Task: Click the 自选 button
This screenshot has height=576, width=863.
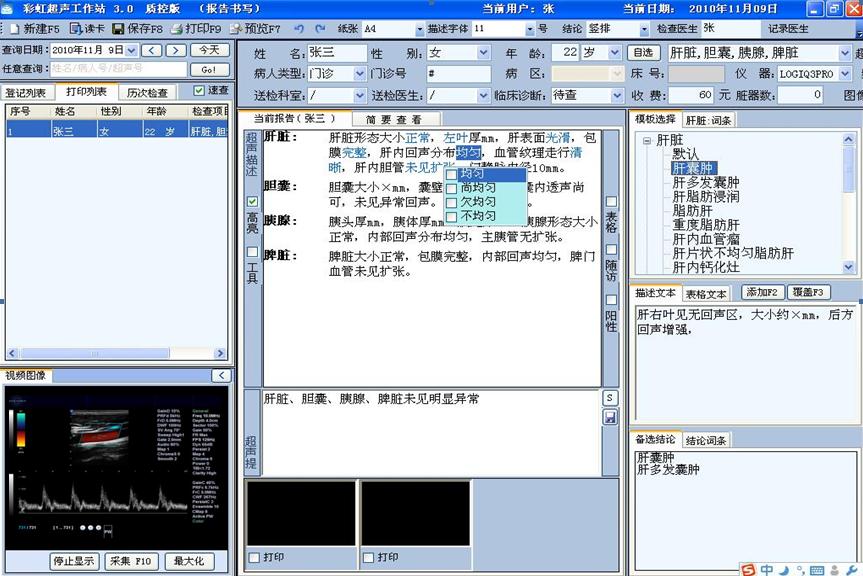Action: click(643, 53)
